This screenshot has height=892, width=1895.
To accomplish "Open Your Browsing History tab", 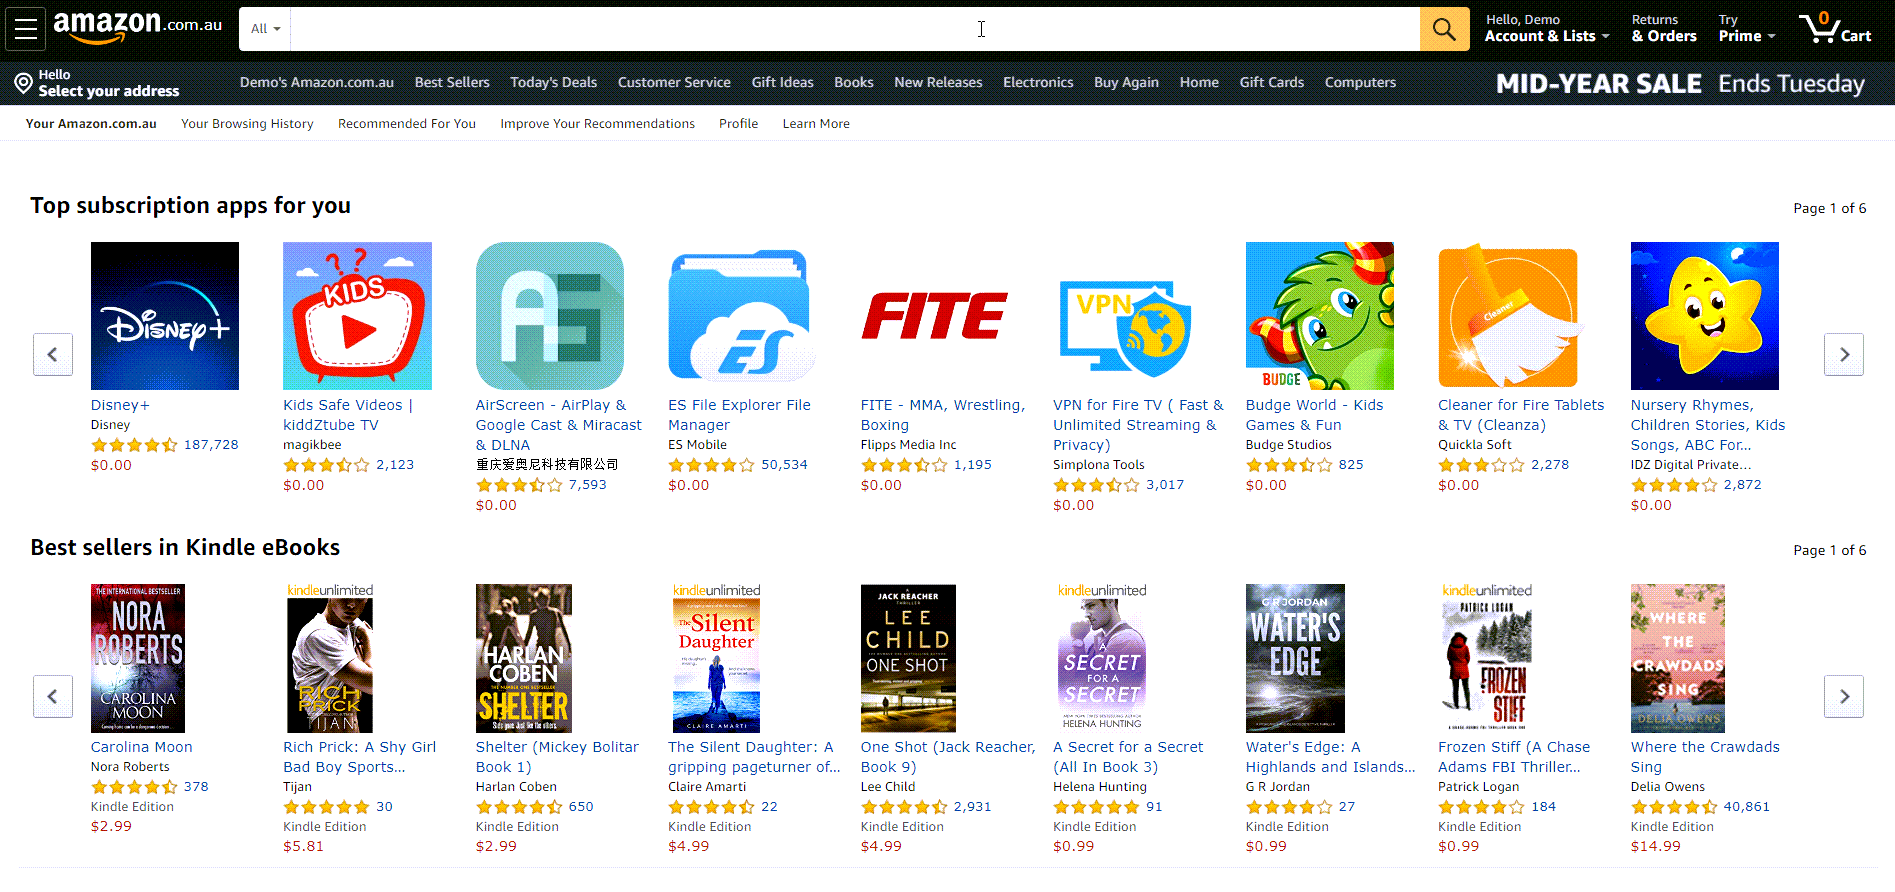I will point(247,124).
